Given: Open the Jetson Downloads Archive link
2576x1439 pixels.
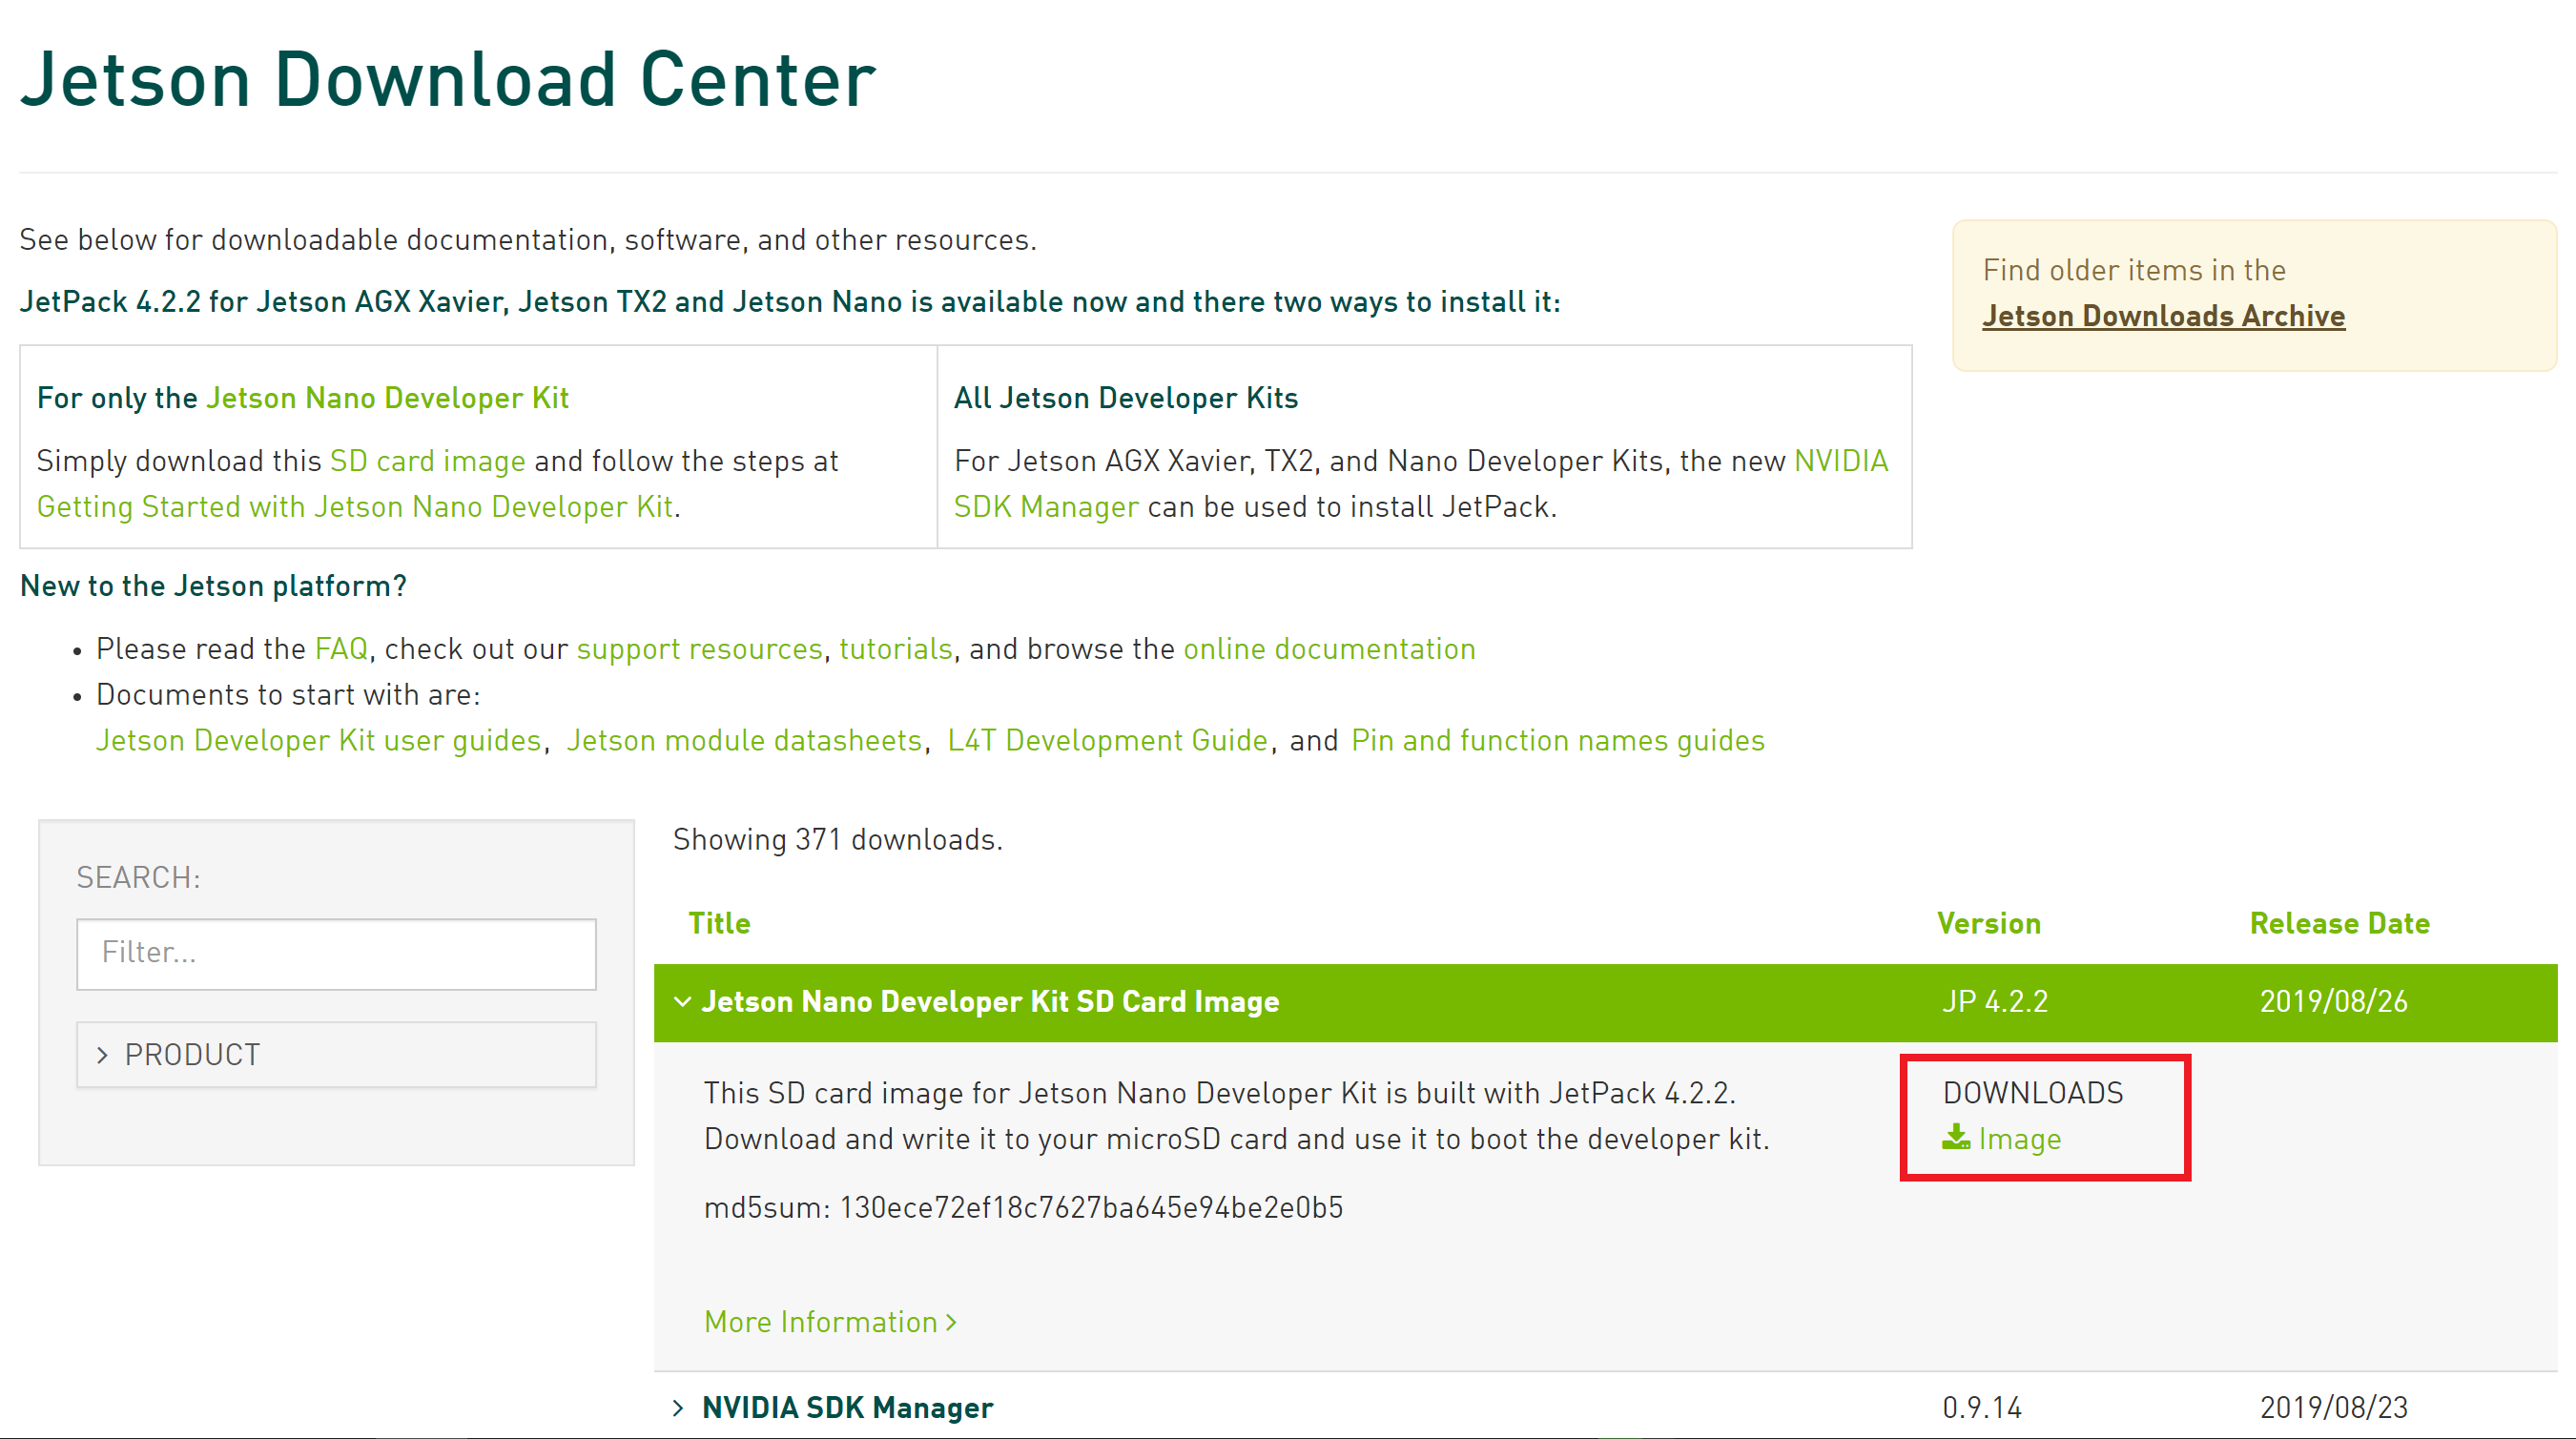Looking at the screenshot, I should click(2163, 316).
